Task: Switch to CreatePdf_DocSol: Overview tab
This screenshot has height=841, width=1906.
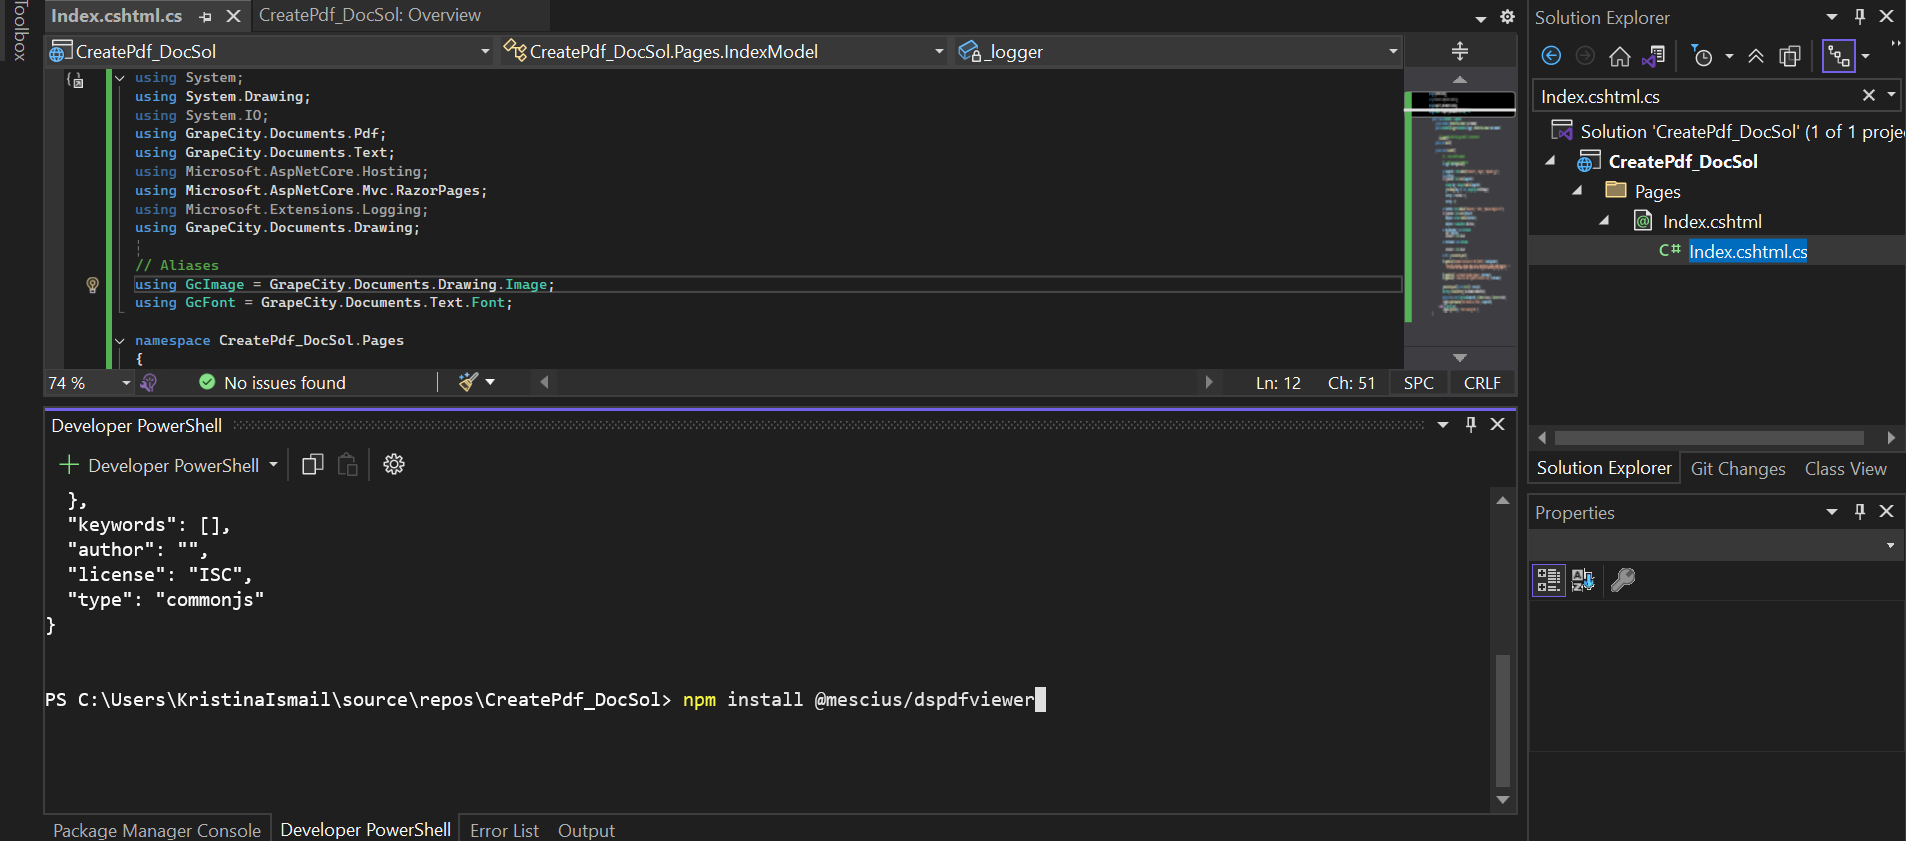Action: click(x=369, y=15)
